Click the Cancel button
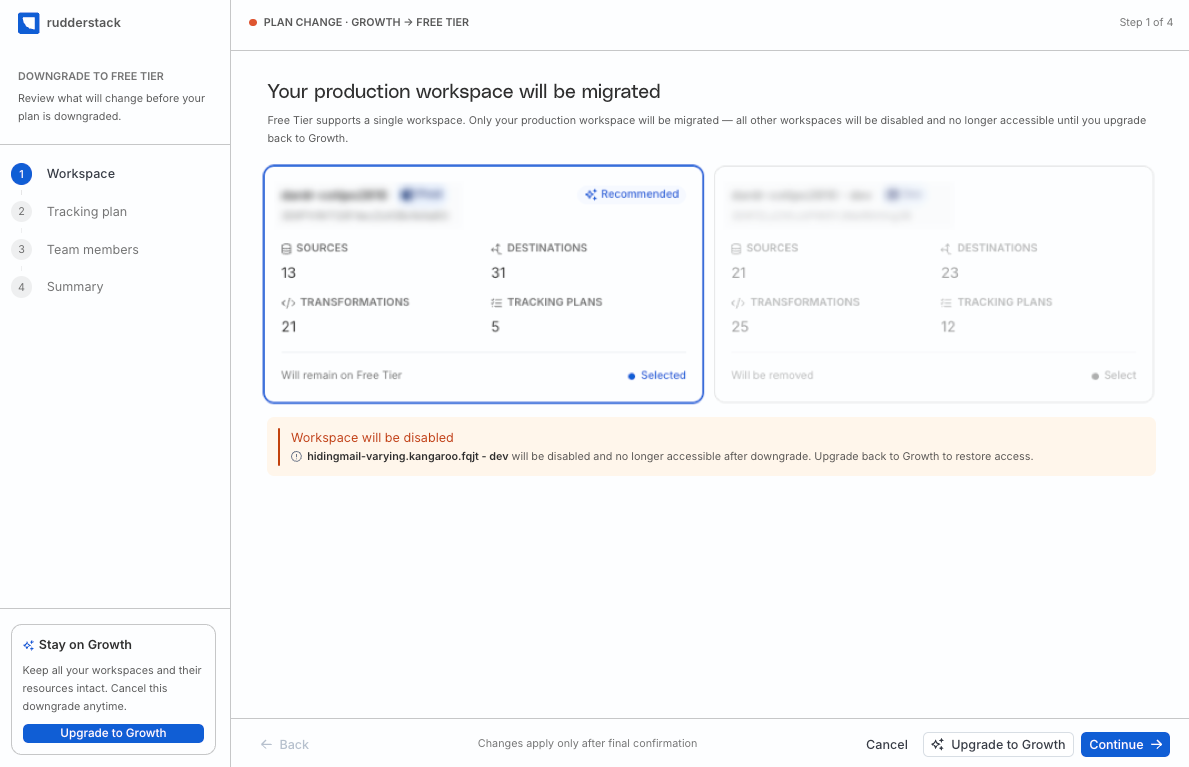The image size is (1189, 767). pos(886,745)
